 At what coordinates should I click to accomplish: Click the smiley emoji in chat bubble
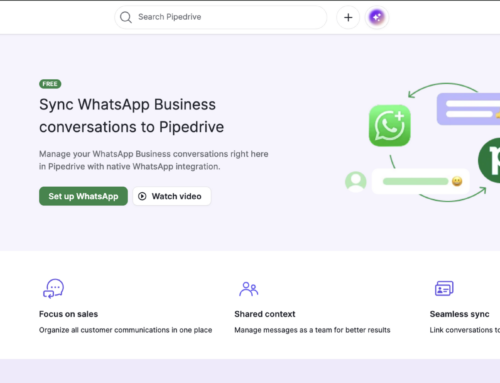tap(457, 181)
